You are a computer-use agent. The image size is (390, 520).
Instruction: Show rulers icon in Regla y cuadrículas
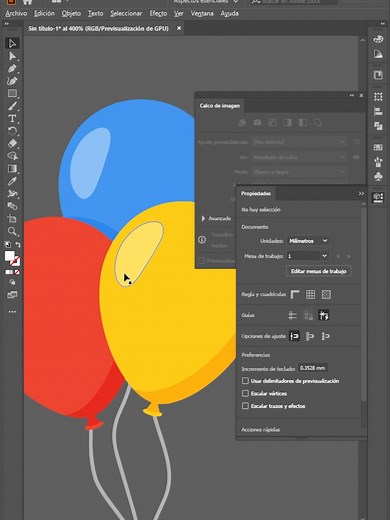(x=294, y=294)
